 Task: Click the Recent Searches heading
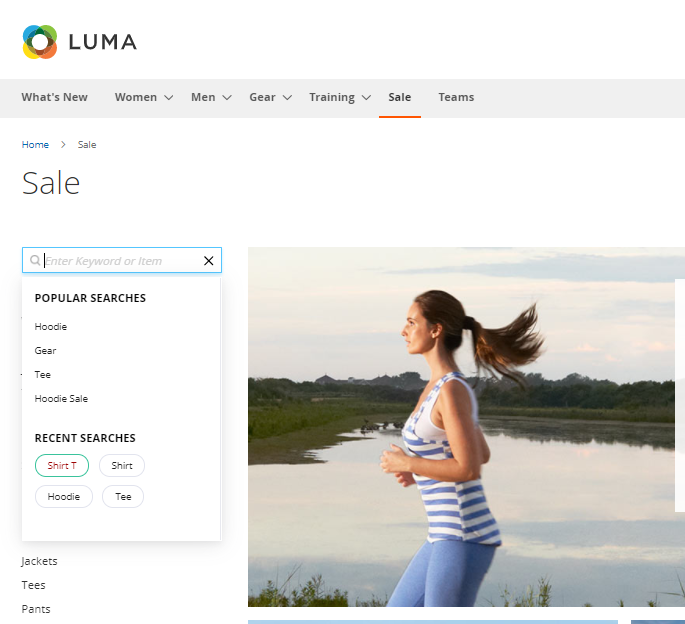[x=85, y=438]
